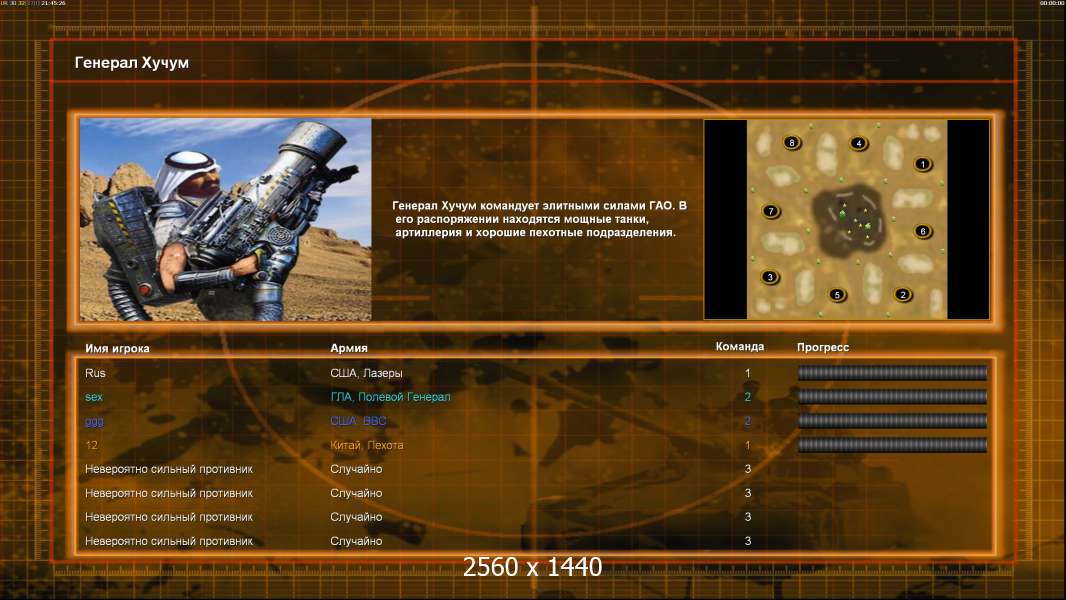Click the dark central base area on the minimap
This screenshot has height=600, width=1066.
(x=848, y=219)
